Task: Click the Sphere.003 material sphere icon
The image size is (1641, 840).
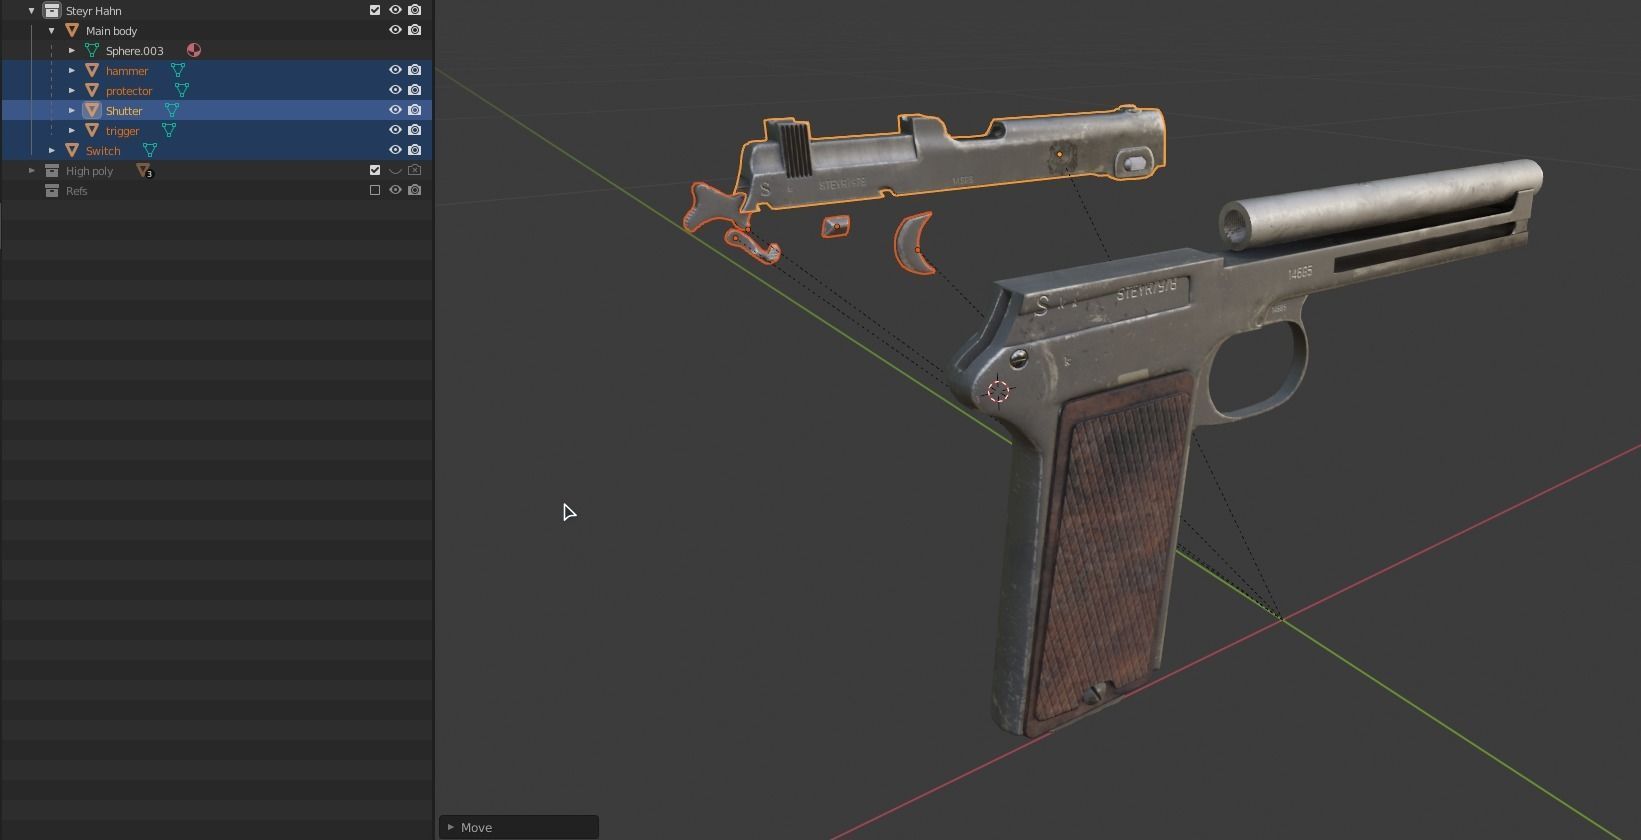Action: [194, 50]
